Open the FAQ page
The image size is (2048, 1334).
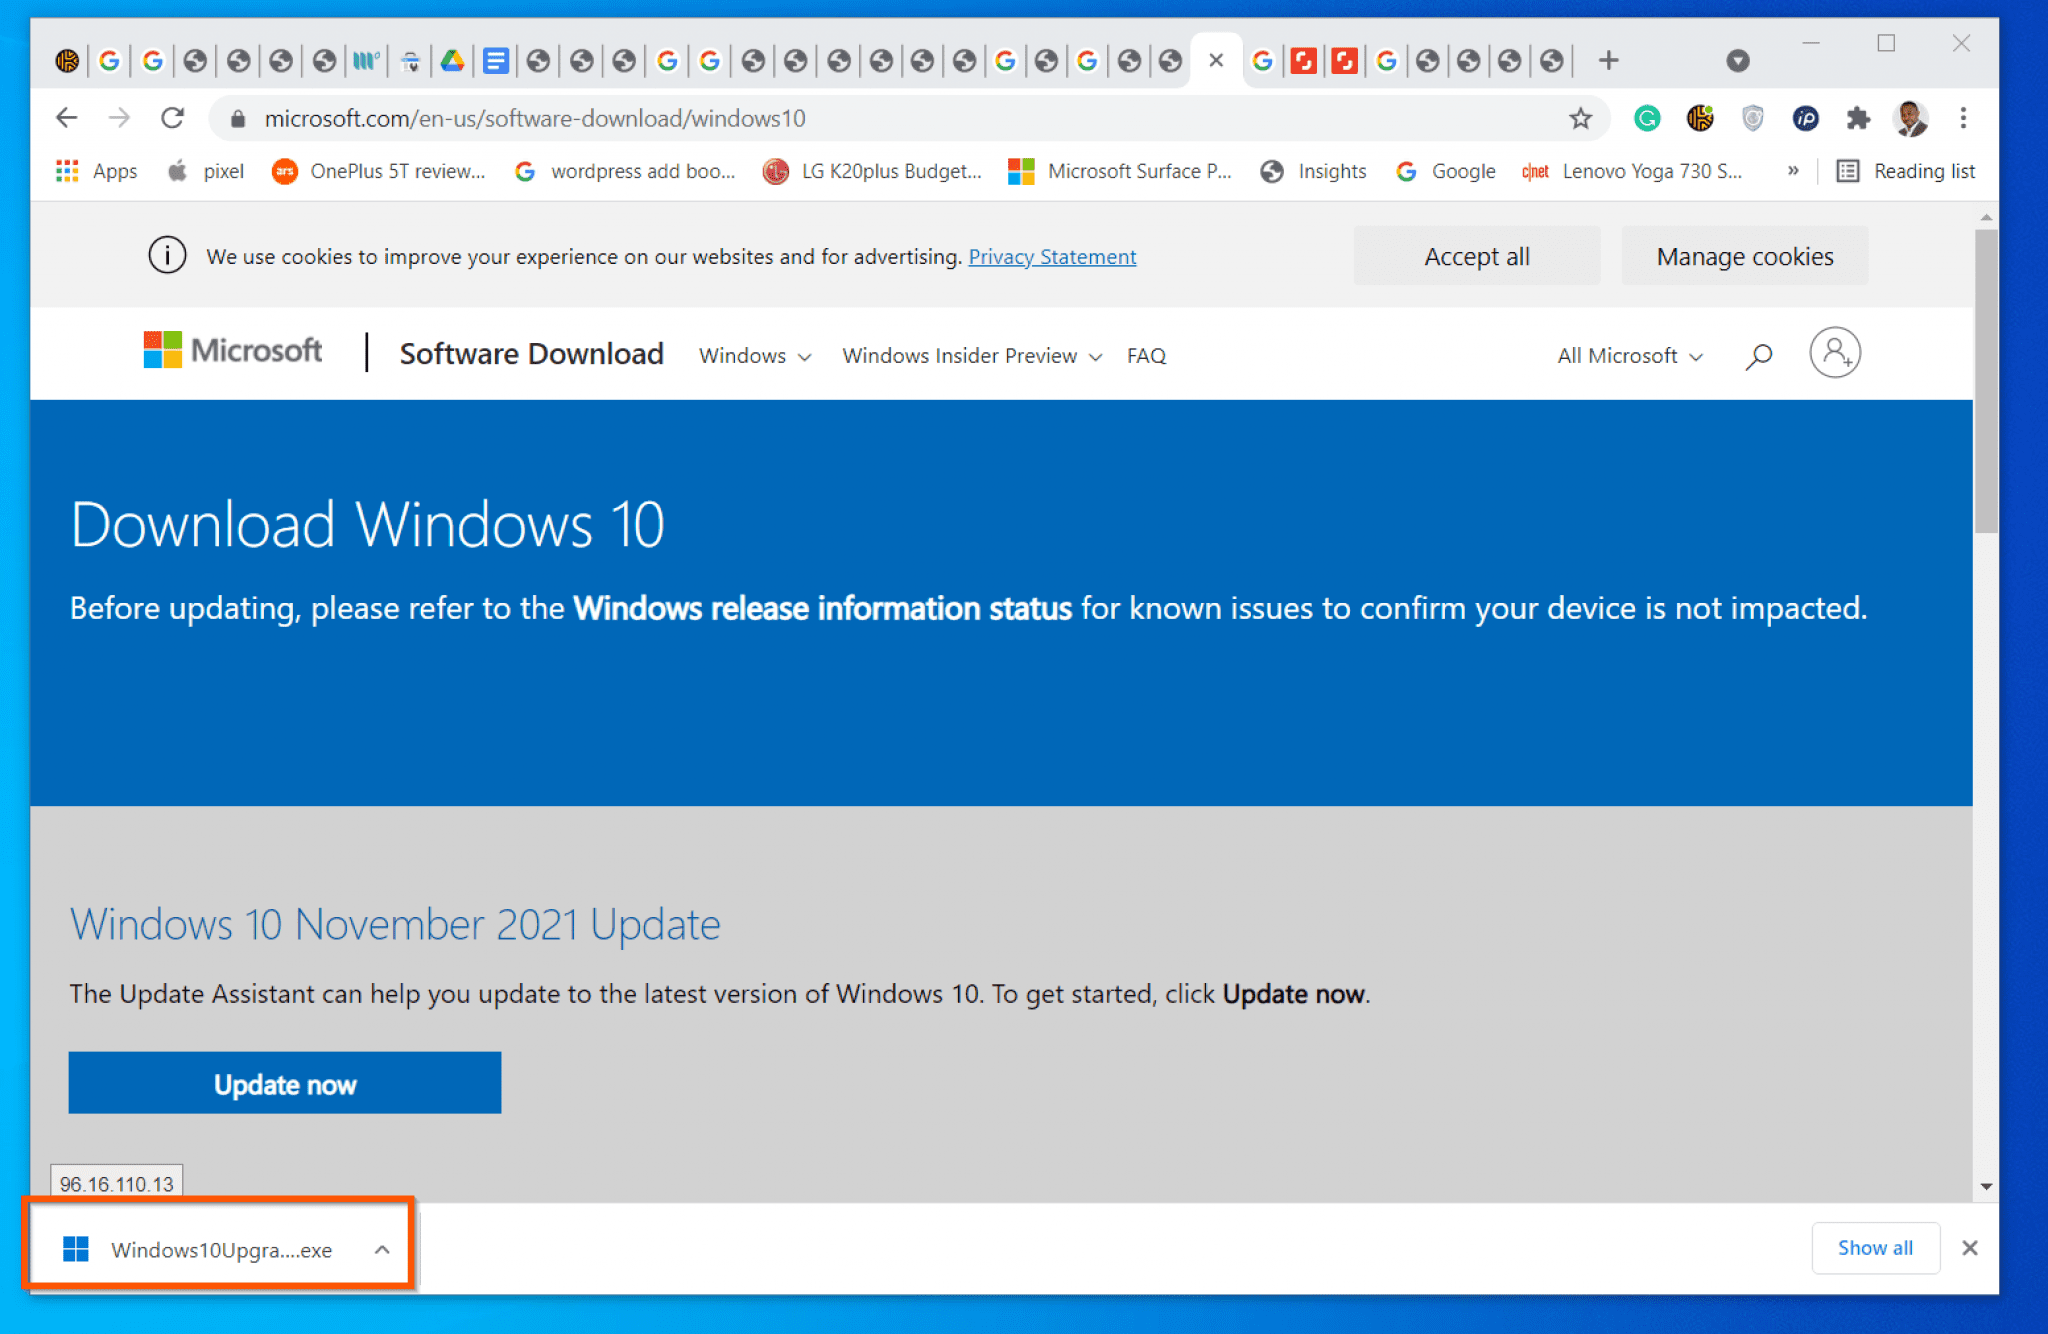point(1146,356)
